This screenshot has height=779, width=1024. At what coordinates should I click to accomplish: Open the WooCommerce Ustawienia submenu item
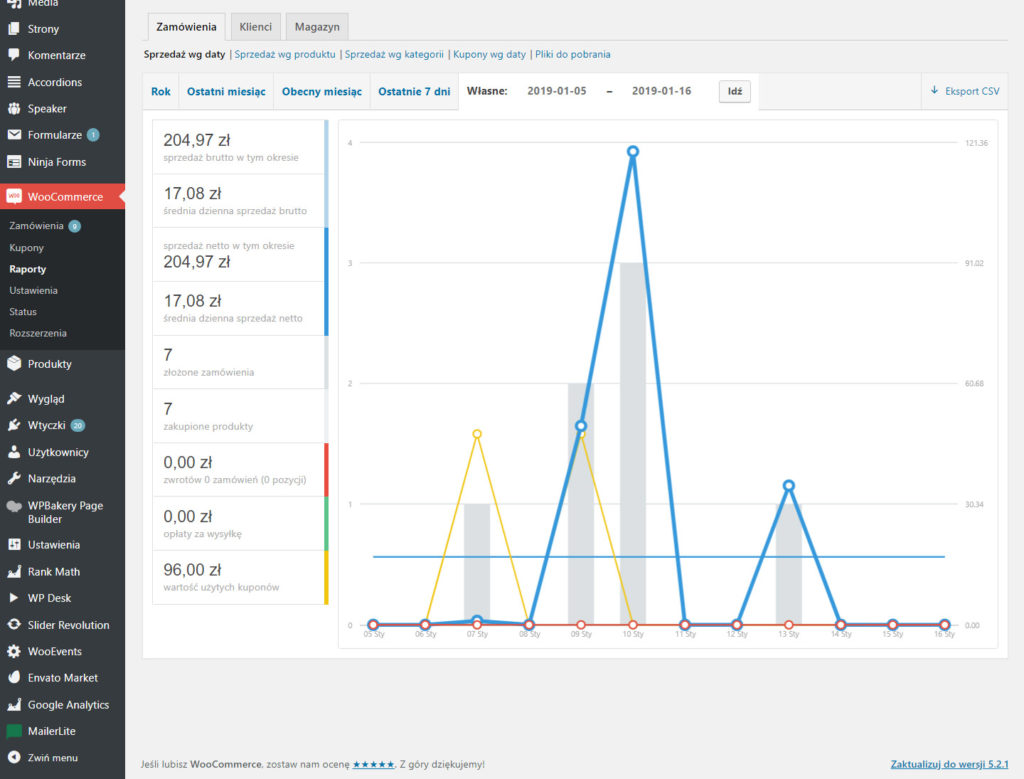coord(33,291)
